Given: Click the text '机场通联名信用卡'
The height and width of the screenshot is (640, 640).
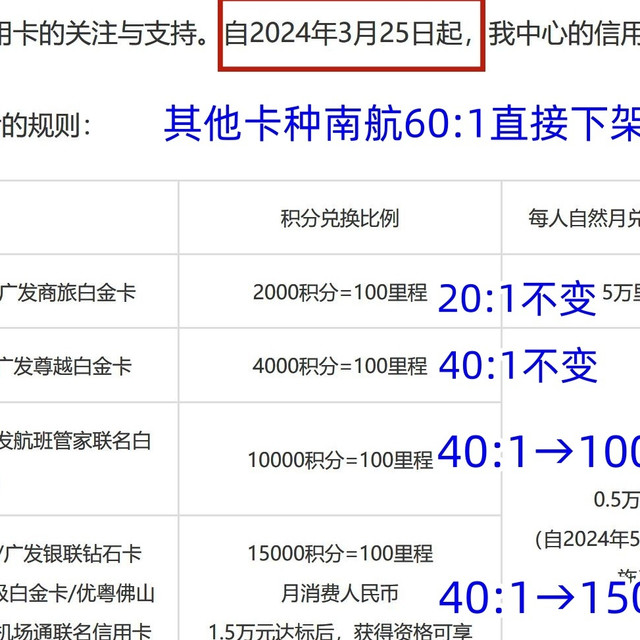Looking at the screenshot, I should pos(75,632).
